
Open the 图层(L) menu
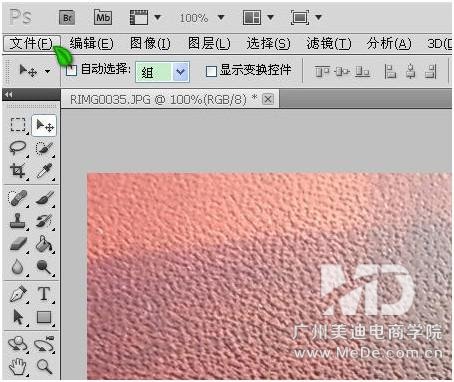(209, 44)
